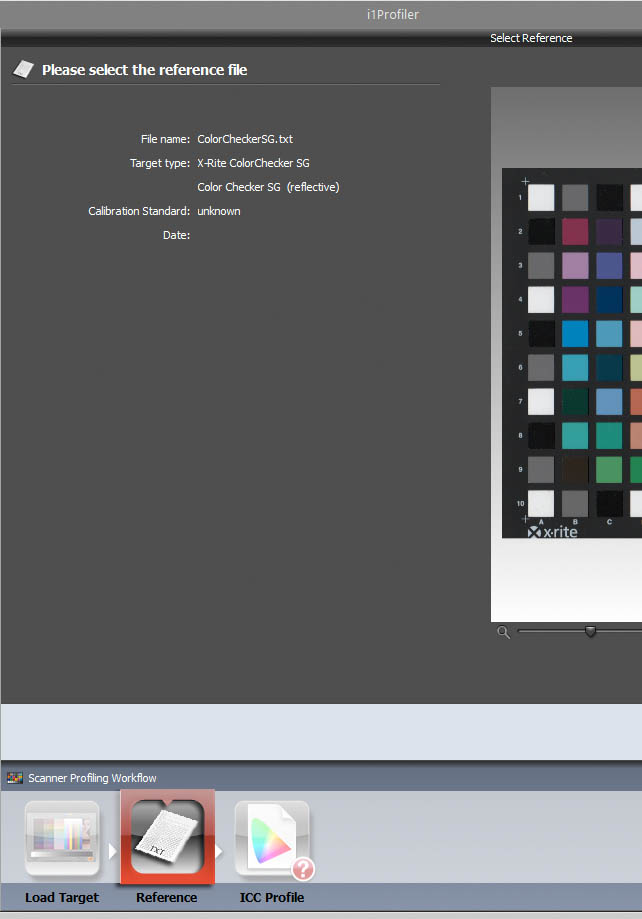The width and height of the screenshot is (642, 919).
Task: Open the Load Target workflow step
Action: click(x=62, y=839)
